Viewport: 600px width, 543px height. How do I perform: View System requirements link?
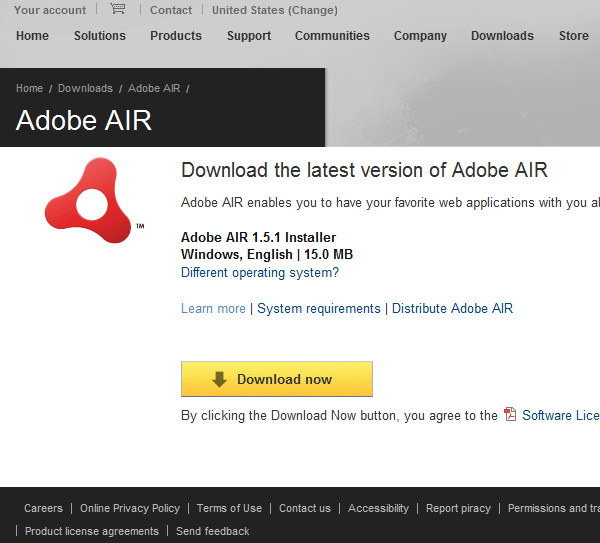coord(319,308)
